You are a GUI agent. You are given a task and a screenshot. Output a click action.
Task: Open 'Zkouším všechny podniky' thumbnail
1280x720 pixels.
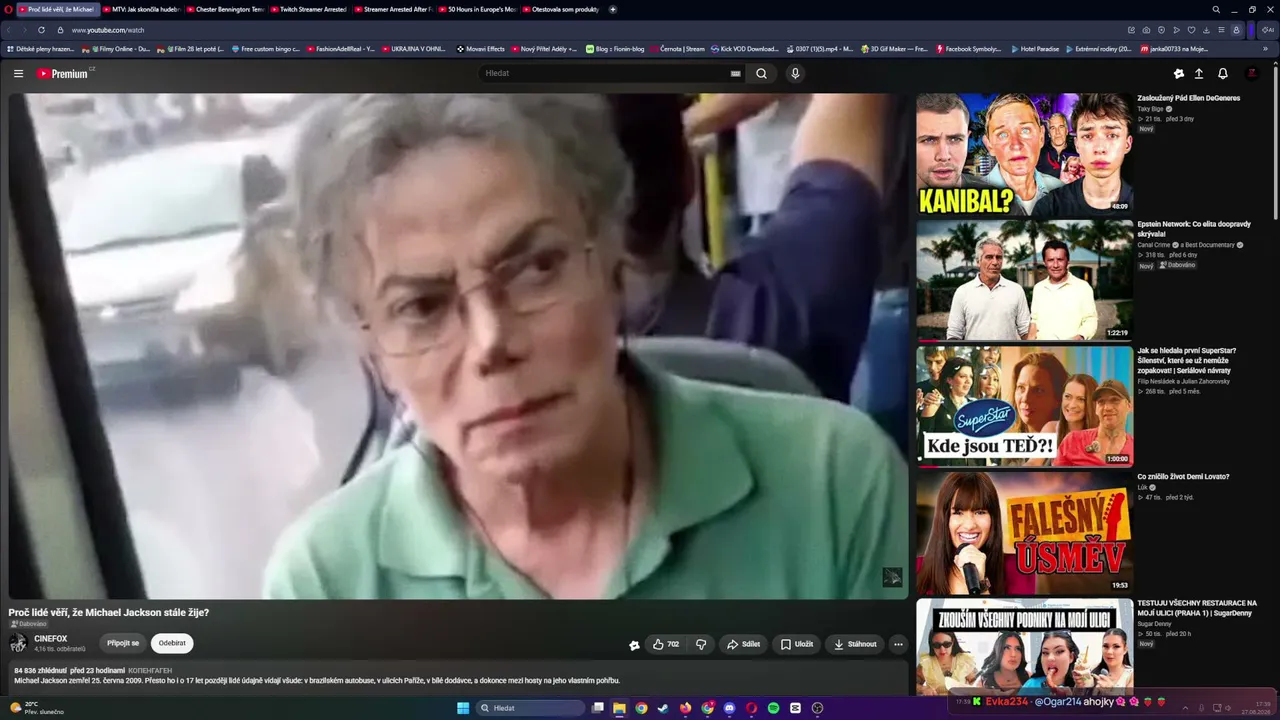click(x=1025, y=647)
